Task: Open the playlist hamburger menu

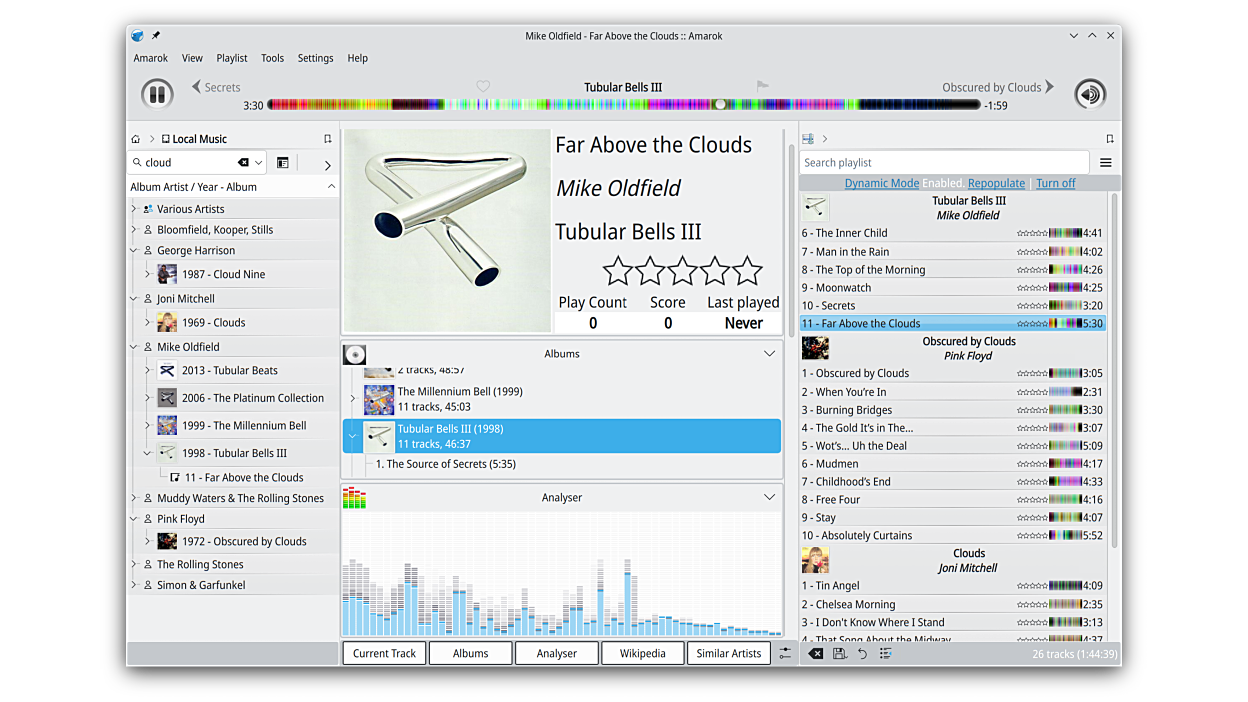Action: (x=1106, y=163)
